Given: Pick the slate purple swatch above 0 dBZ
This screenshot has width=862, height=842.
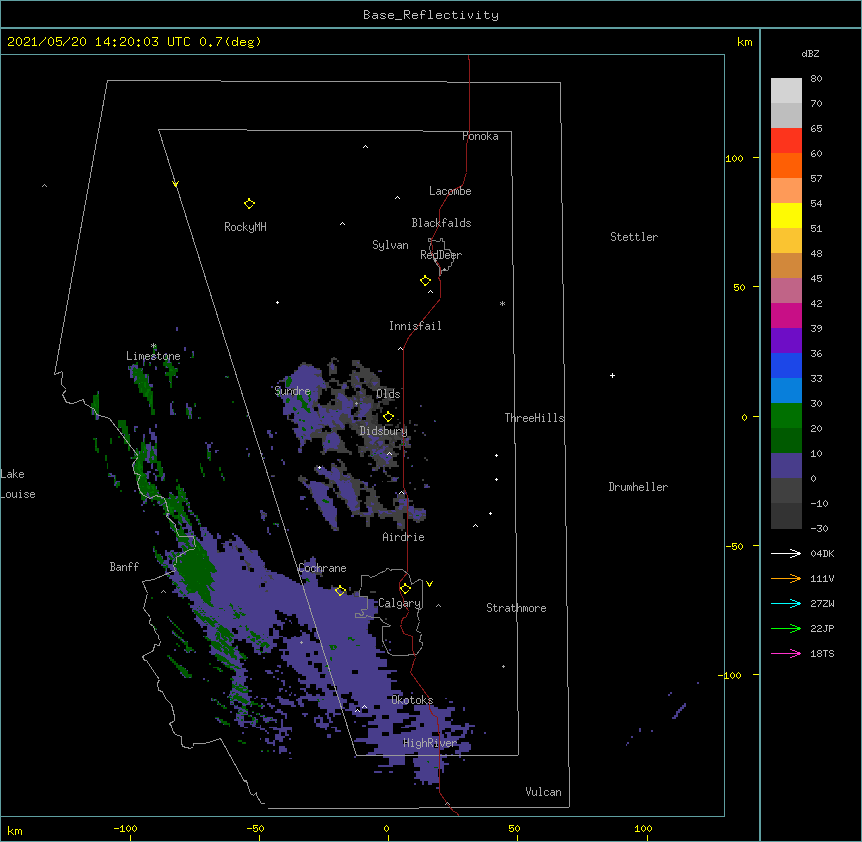Looking at the screenshot, I should tap(786, 466).
